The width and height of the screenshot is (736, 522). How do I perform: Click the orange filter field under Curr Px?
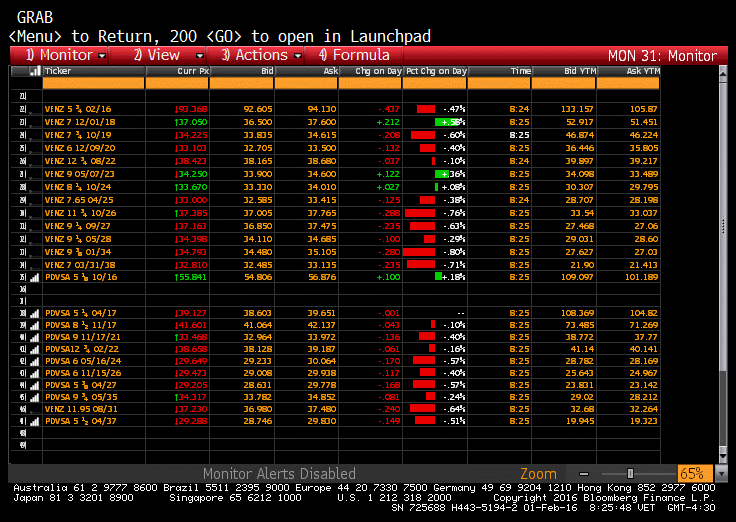[177, 83]
